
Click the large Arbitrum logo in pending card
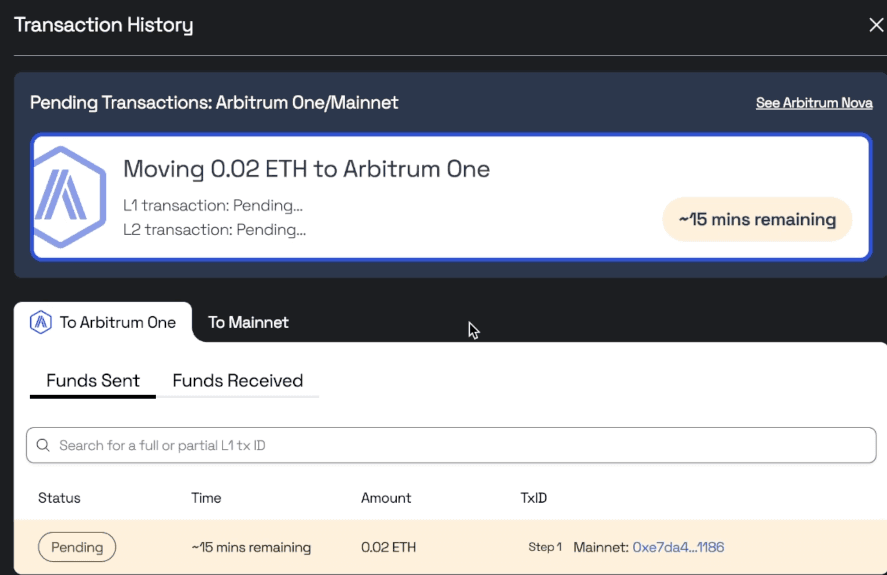coord(66,198)
